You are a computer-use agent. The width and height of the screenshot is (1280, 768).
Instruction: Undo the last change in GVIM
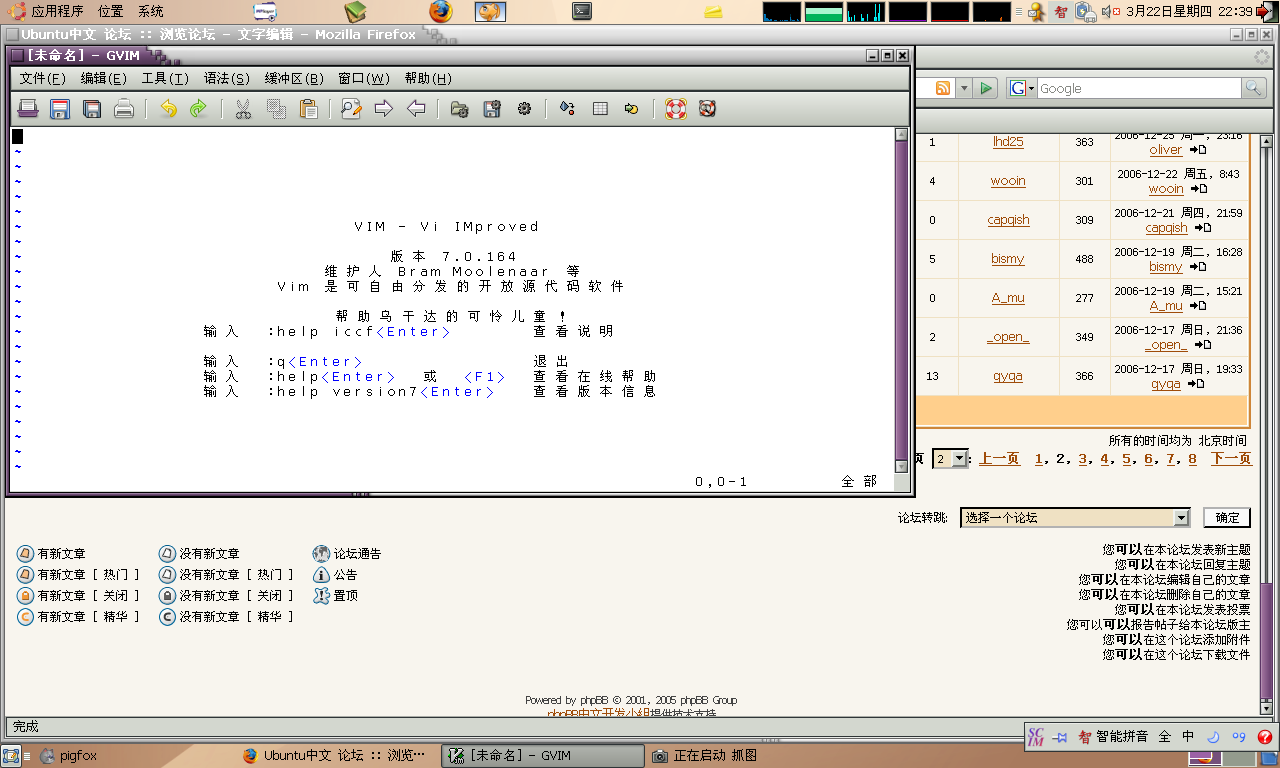tap(168, 109)
